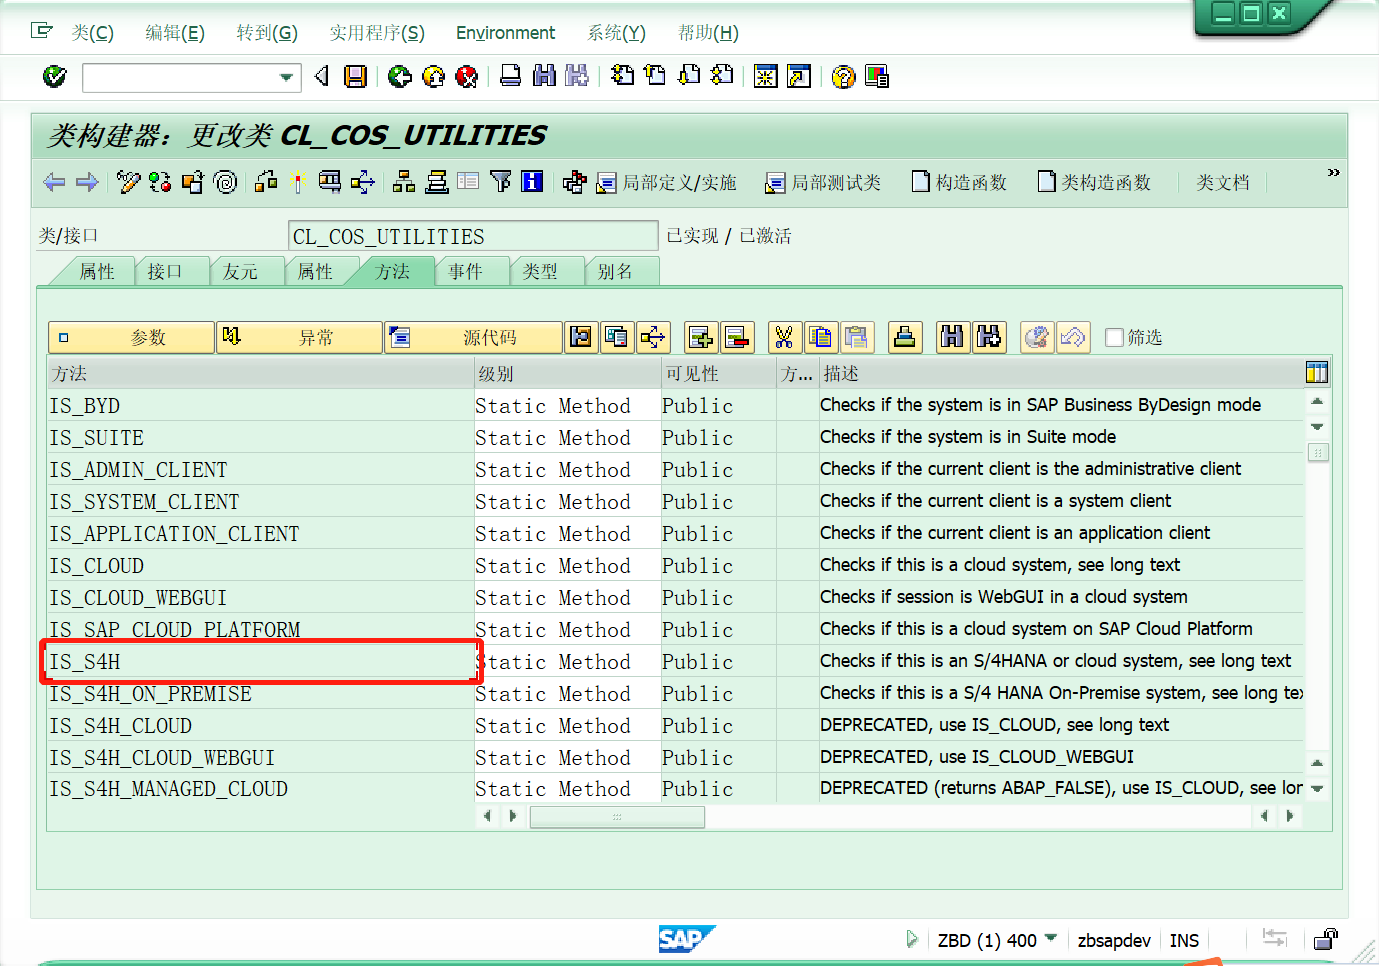Click the Generate Shortcut icon
This screenshot has width=1379, height=966.
click(x=799, y=76)
